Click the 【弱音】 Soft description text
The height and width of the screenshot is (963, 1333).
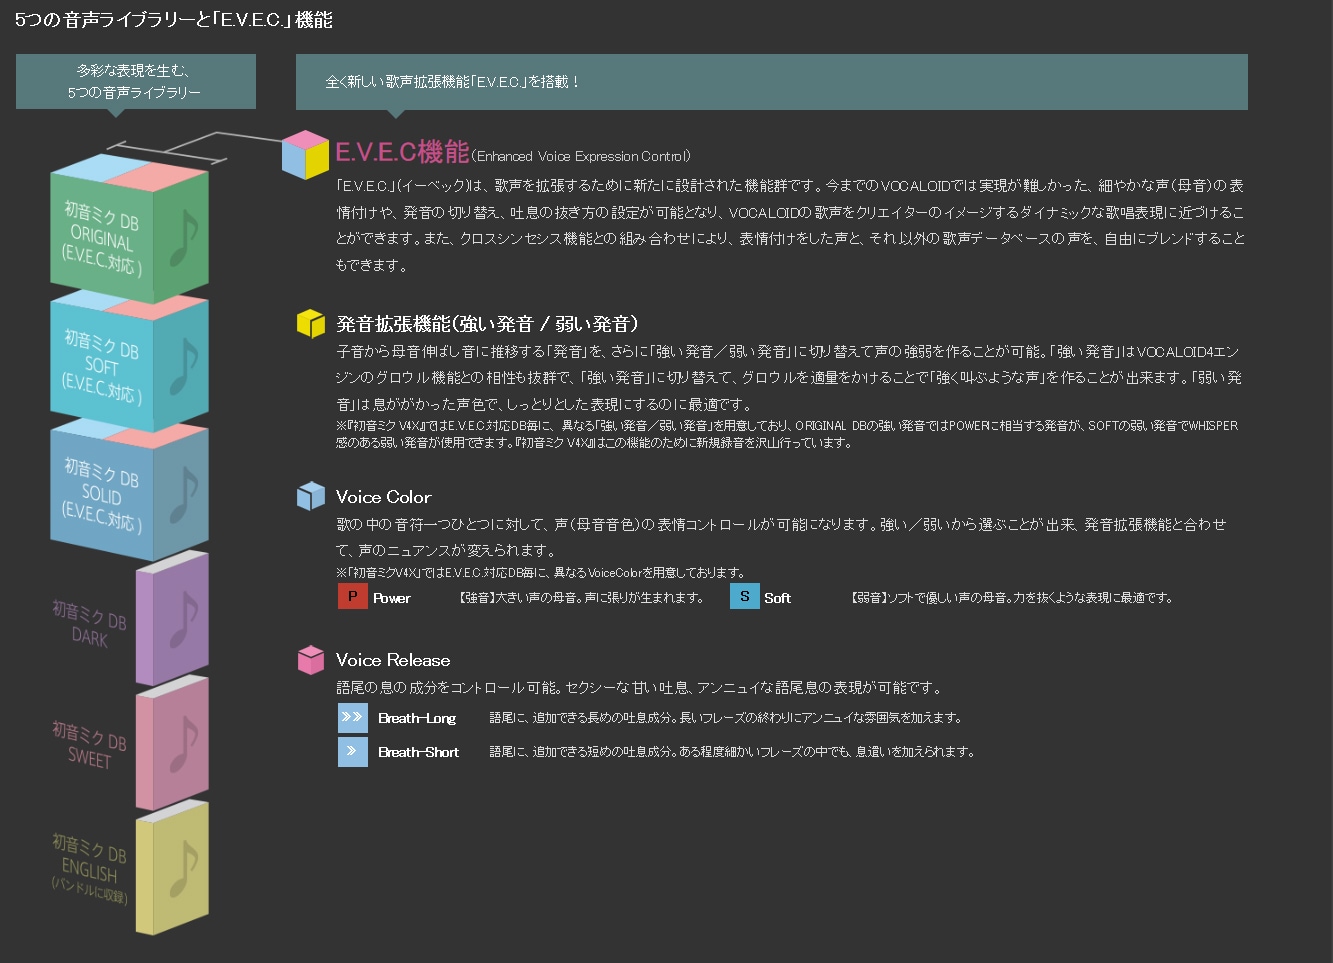pos(1011,598)
